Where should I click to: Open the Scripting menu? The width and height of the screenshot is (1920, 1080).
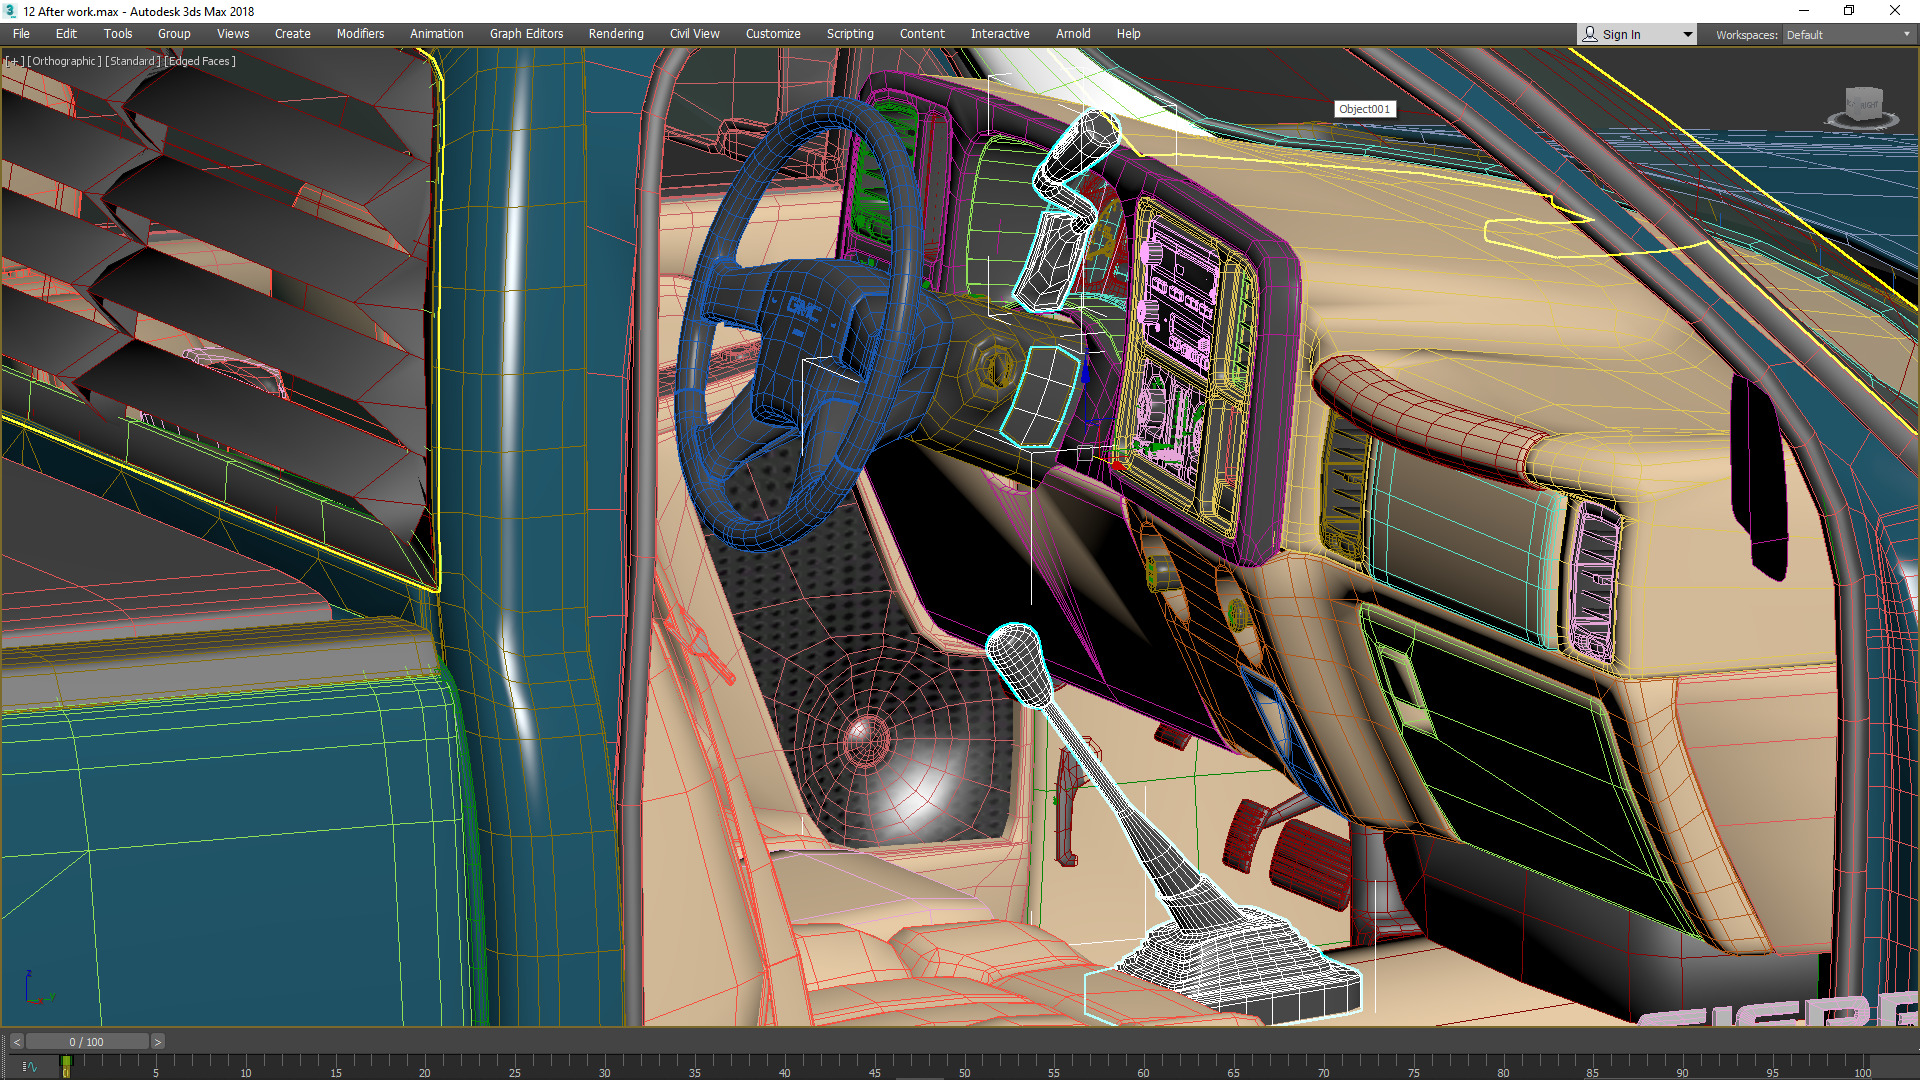(x=849, y=34)
